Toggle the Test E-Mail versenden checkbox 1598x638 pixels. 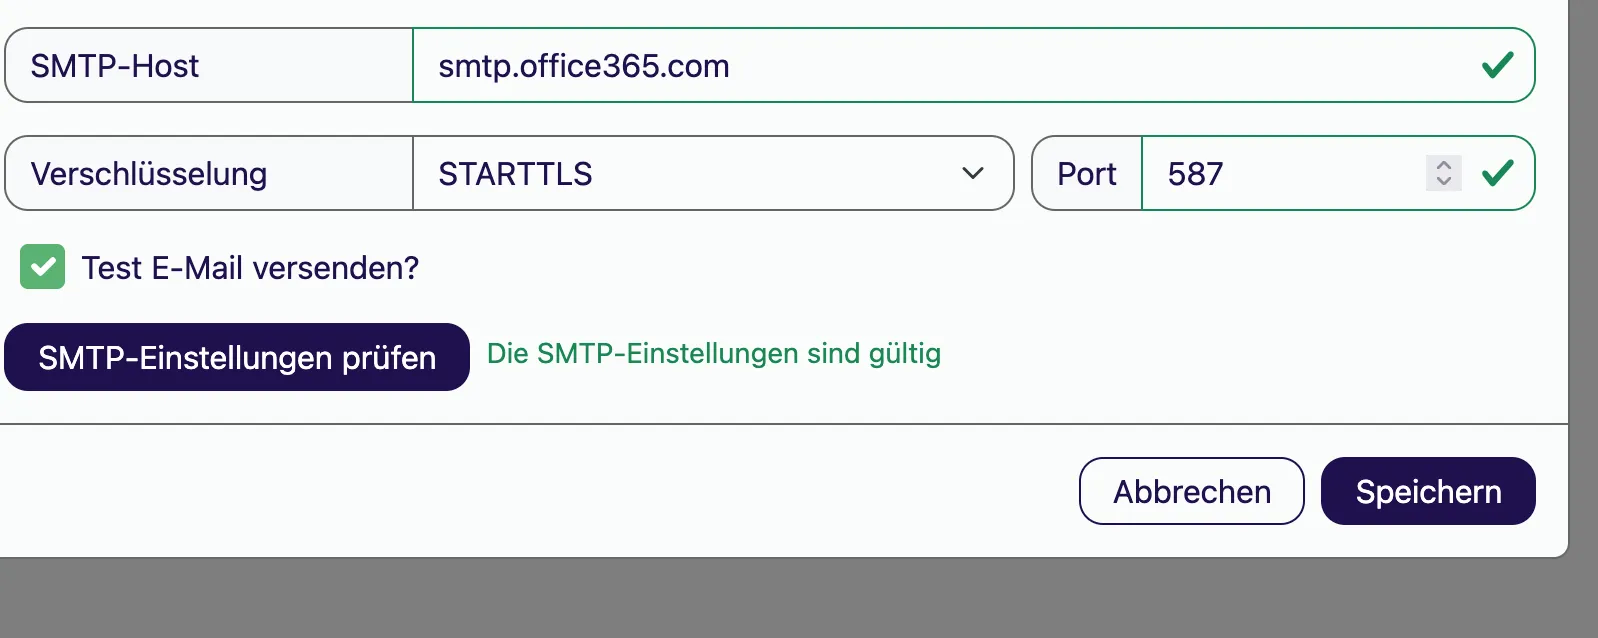42,267
